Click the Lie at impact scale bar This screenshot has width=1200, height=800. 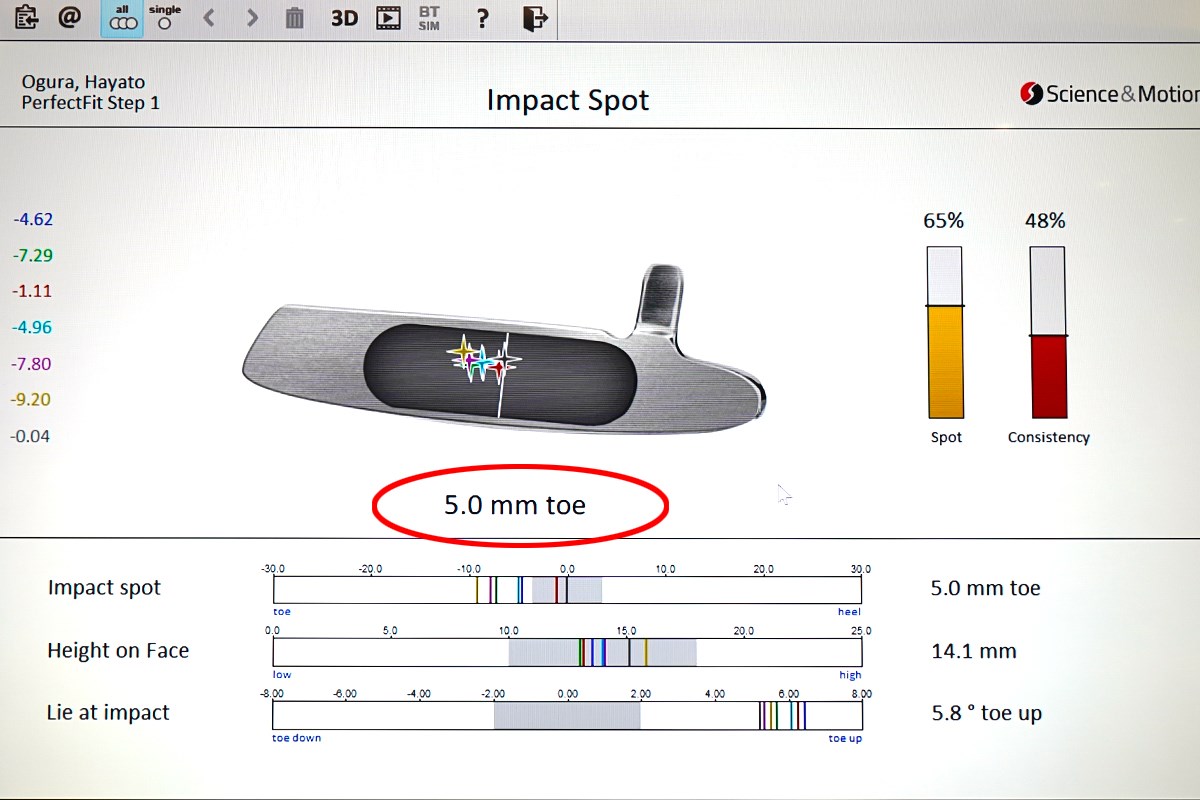(567, 715)
